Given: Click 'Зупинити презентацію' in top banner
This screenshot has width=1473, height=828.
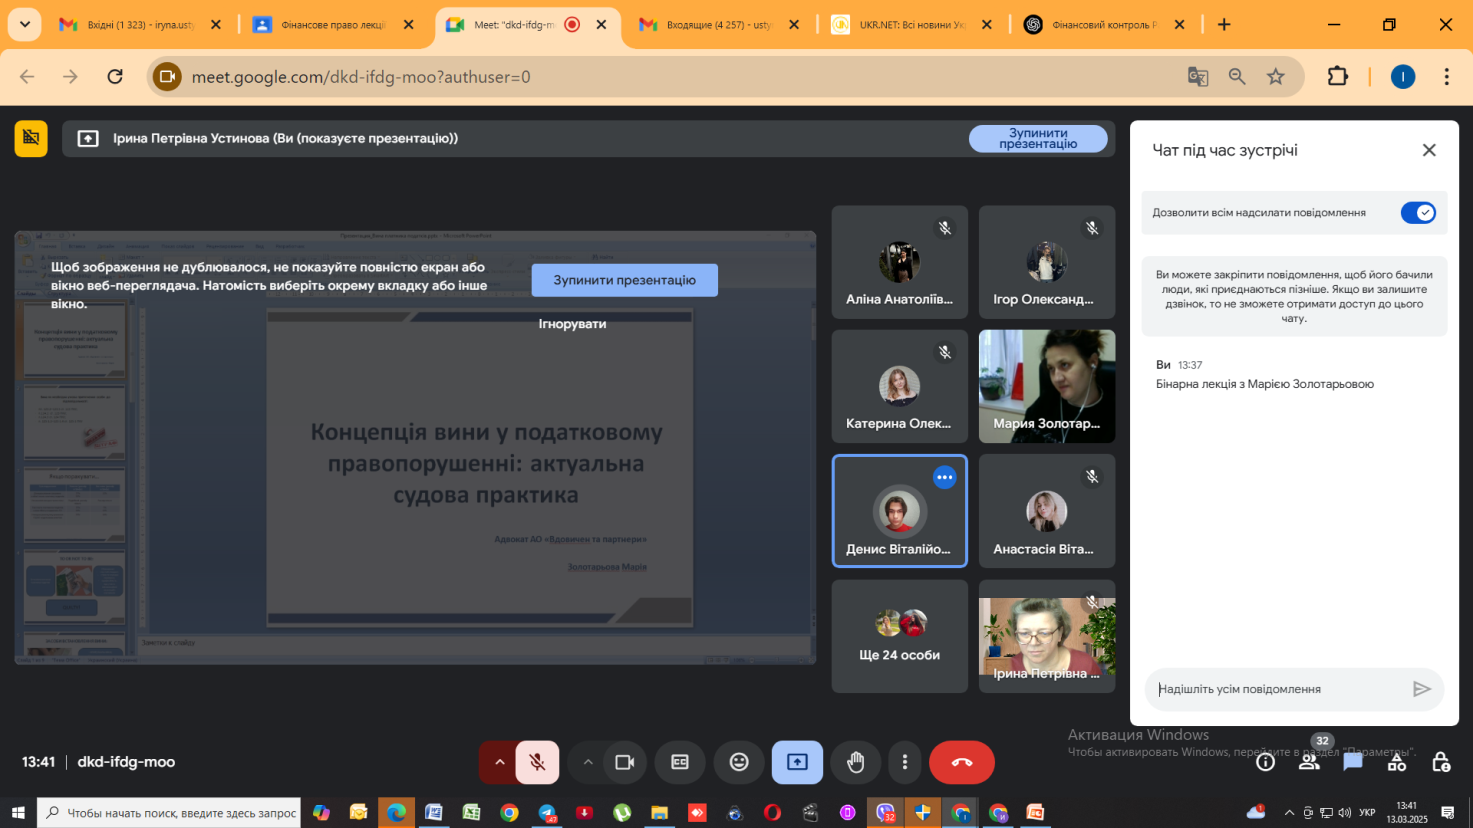Looking at the screenshot, I should pos(1038,139).
